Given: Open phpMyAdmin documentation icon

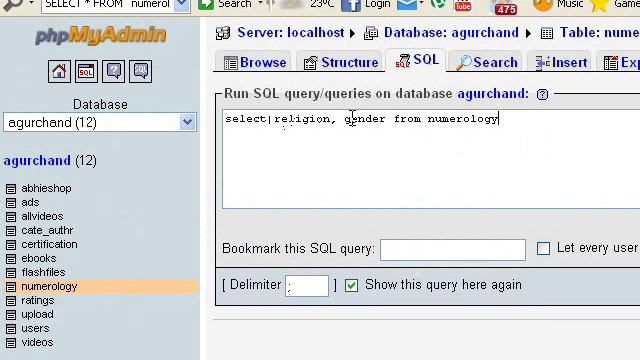Looking at the screenshot, I should coord(113,71).
